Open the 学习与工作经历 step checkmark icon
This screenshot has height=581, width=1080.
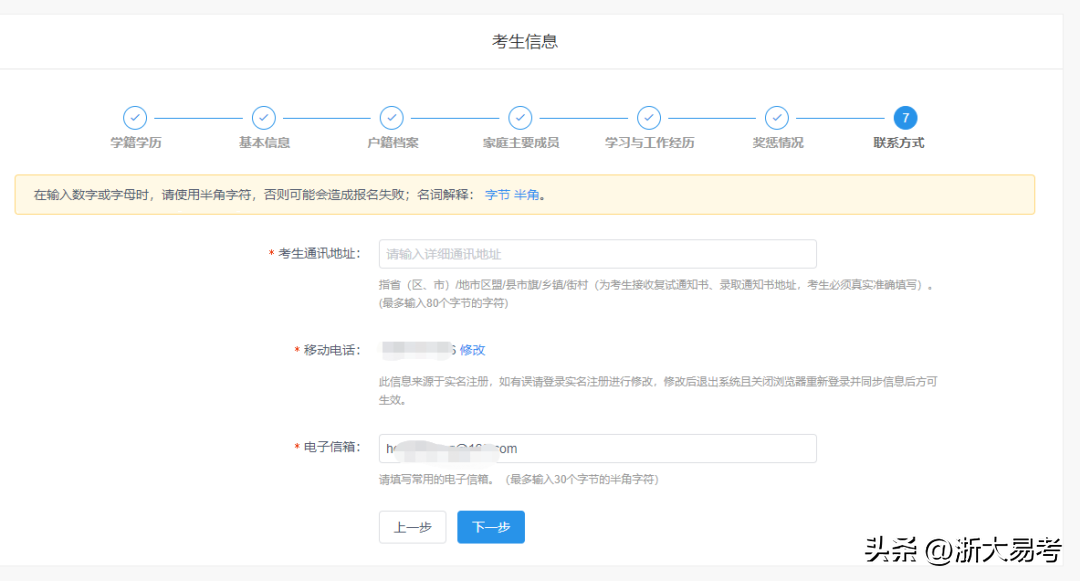[x=649, y=118]
